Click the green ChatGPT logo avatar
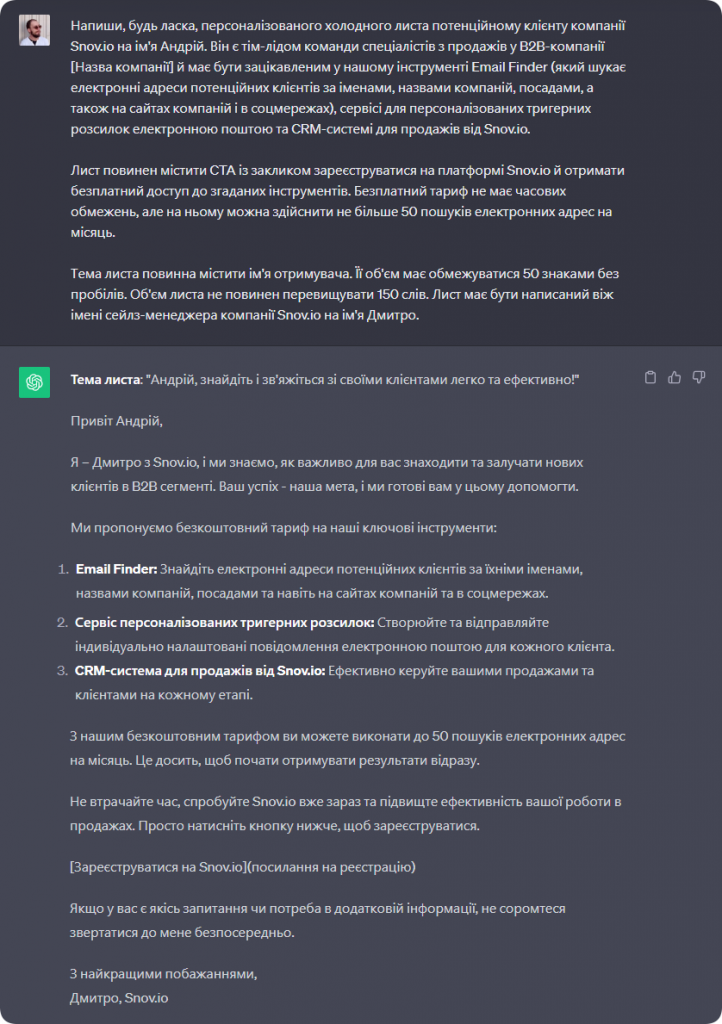The height and width of the screenshot is (1024, 722). coord(34,382)
